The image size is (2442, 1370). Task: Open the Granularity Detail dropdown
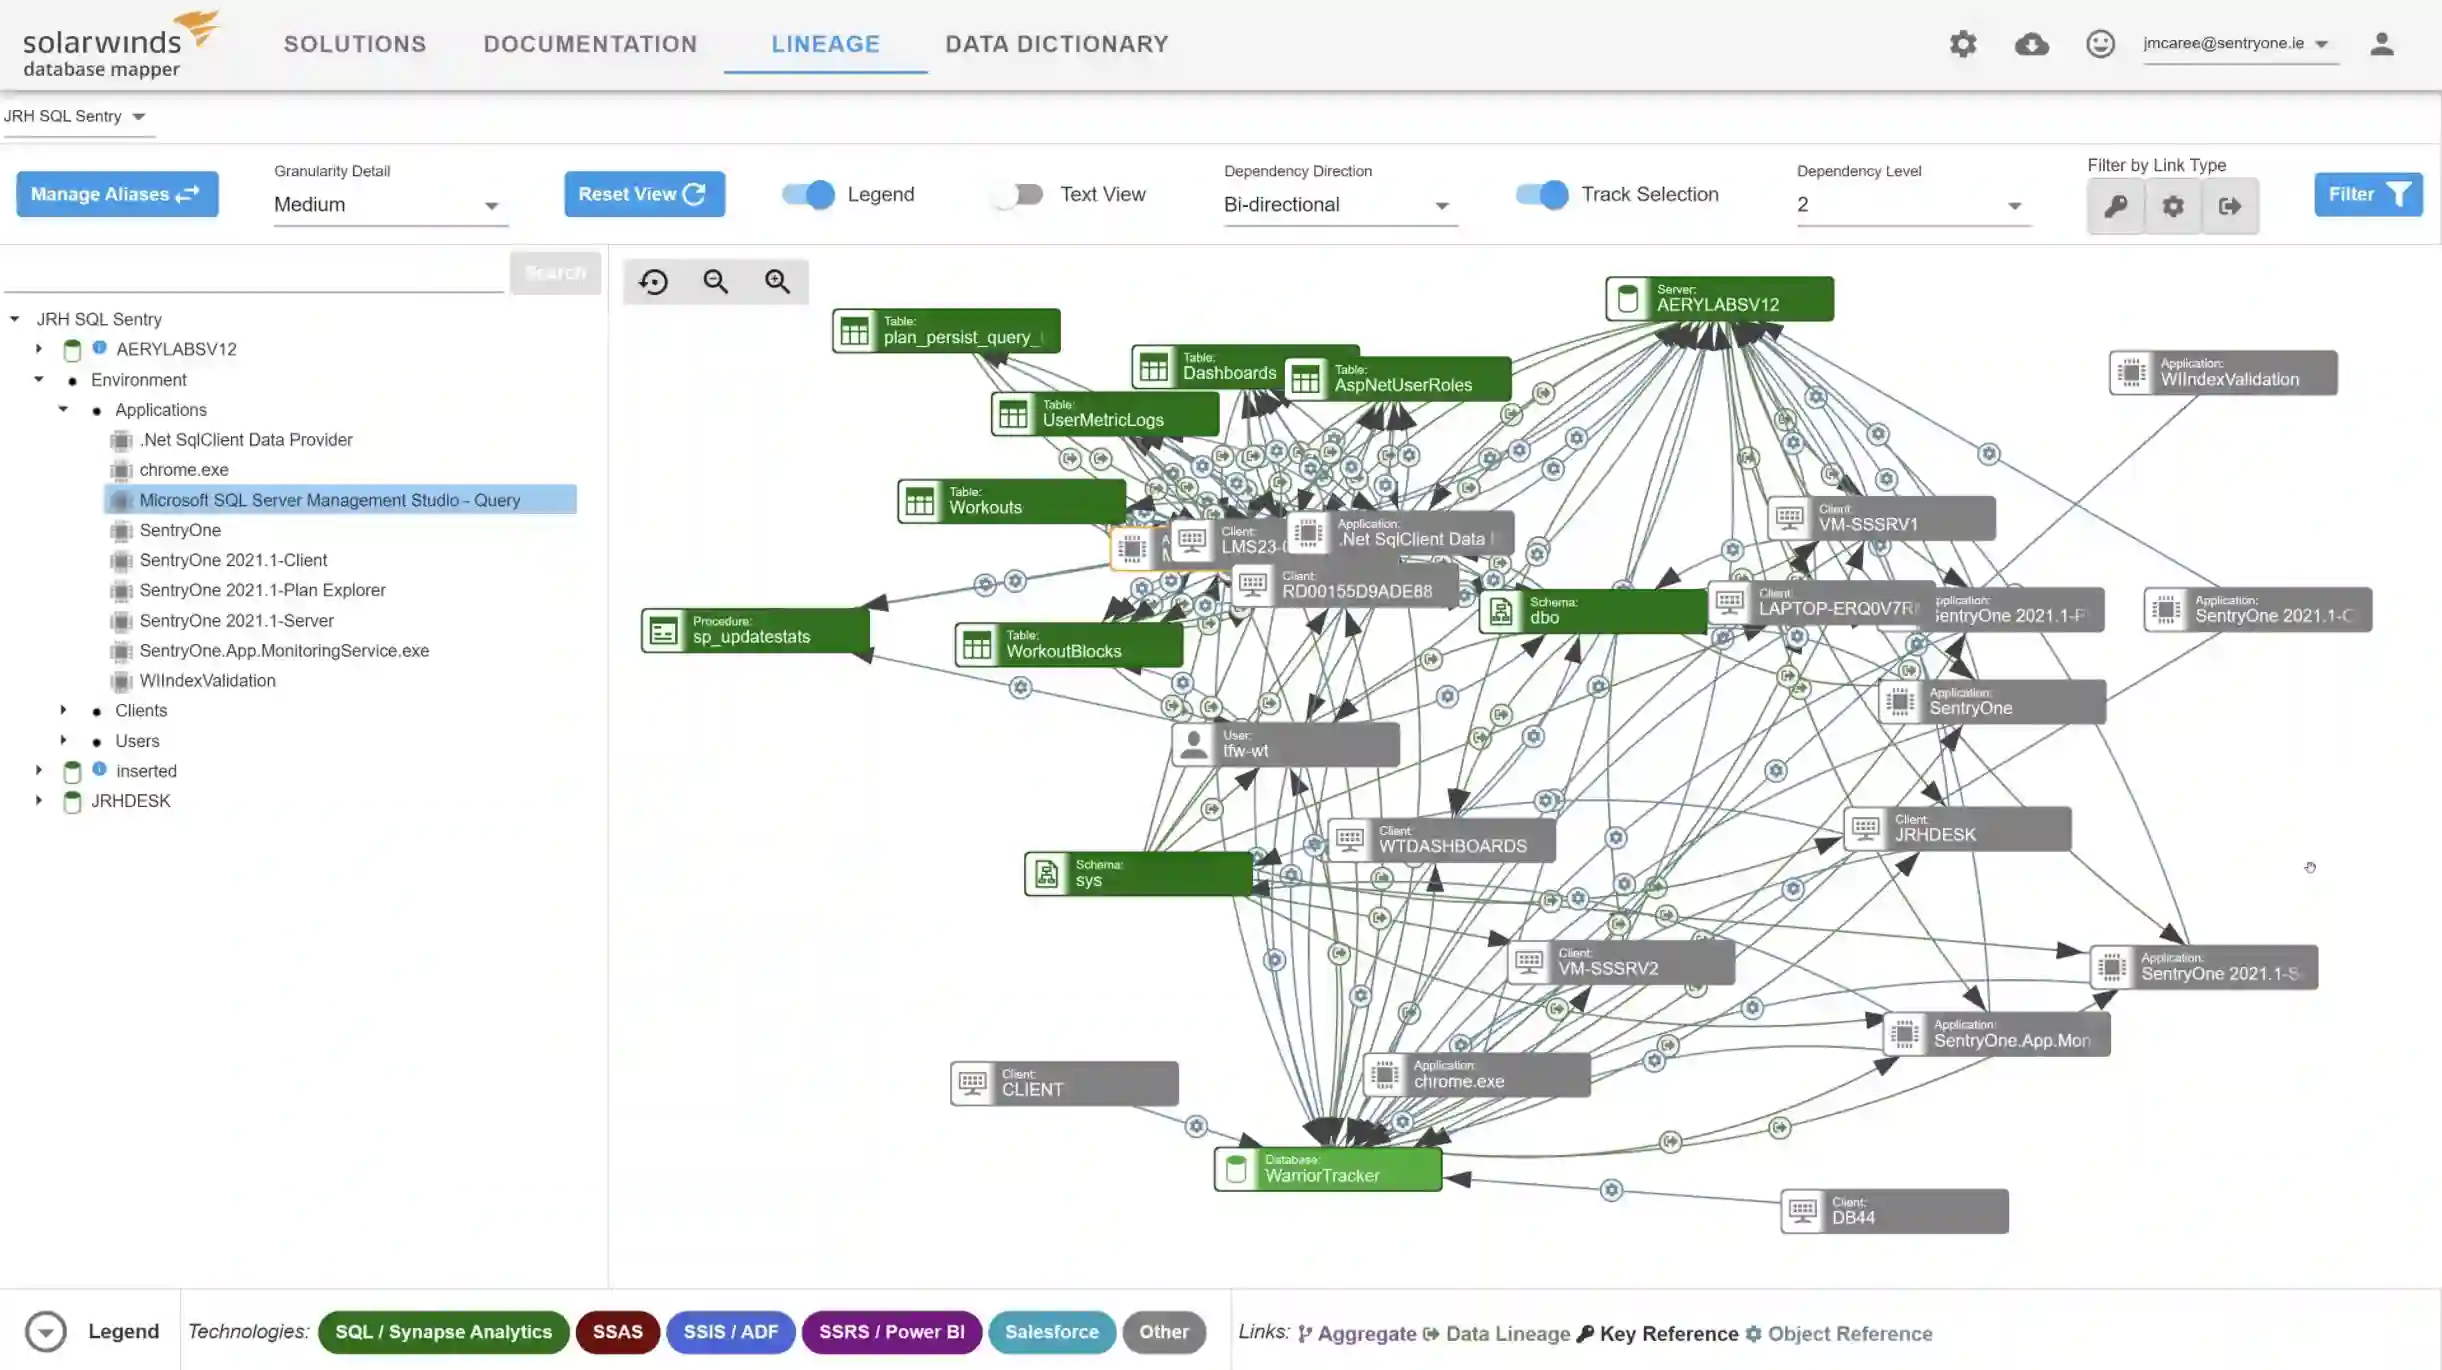[387, 203]
